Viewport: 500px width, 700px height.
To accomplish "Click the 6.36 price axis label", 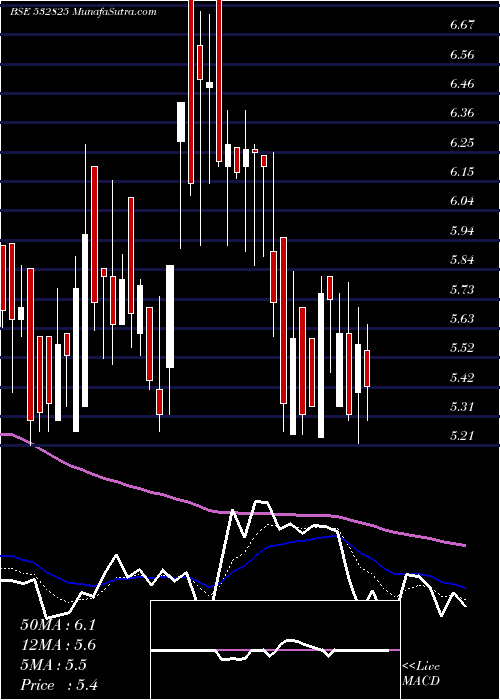I will 461,112.
